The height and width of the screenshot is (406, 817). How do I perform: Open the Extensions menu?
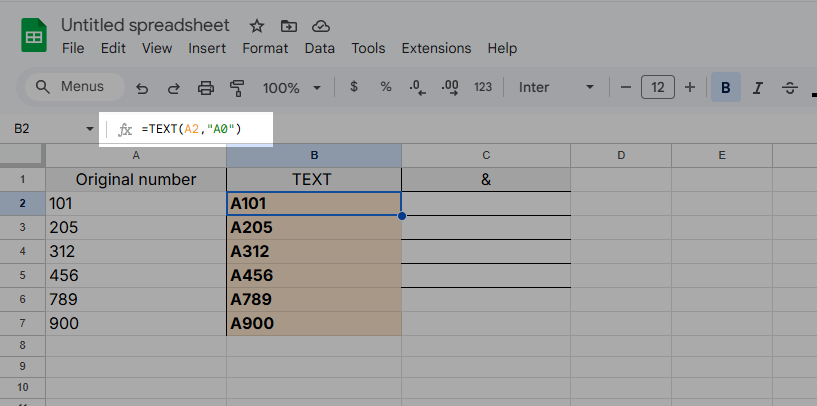click(436, 48)
